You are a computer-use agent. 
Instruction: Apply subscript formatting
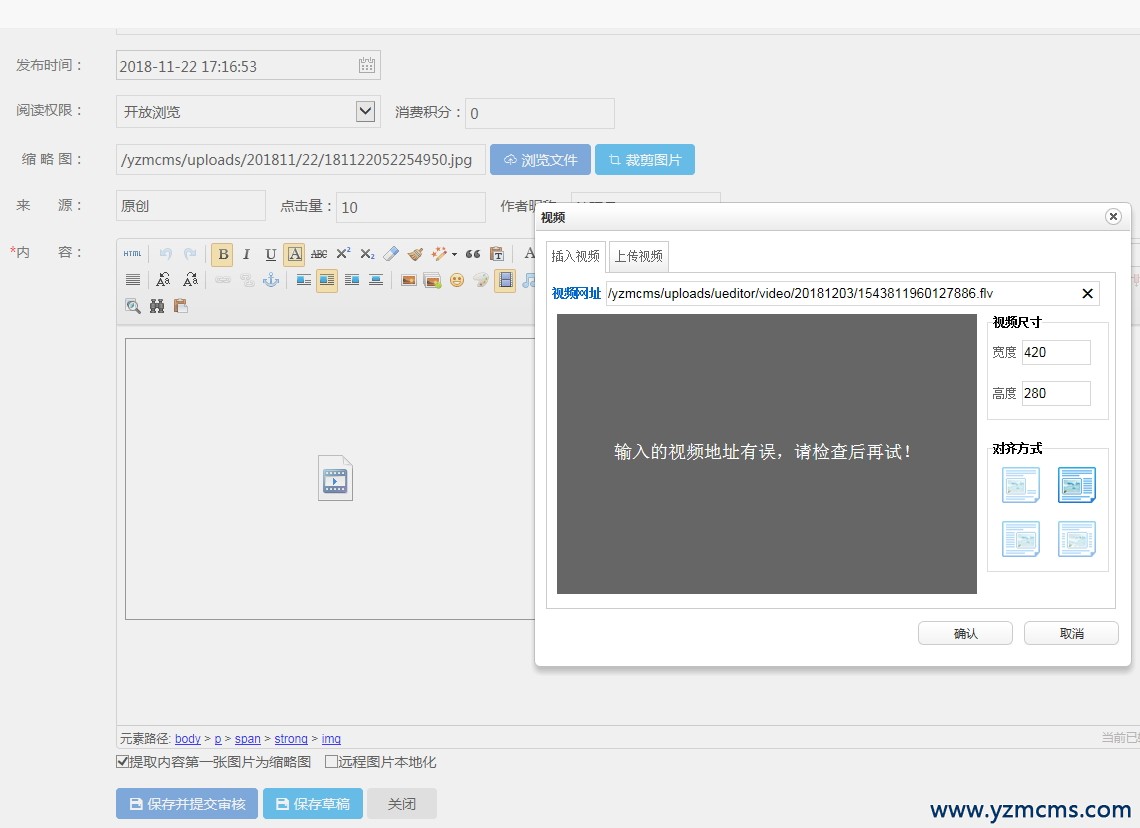coord(367,254)
